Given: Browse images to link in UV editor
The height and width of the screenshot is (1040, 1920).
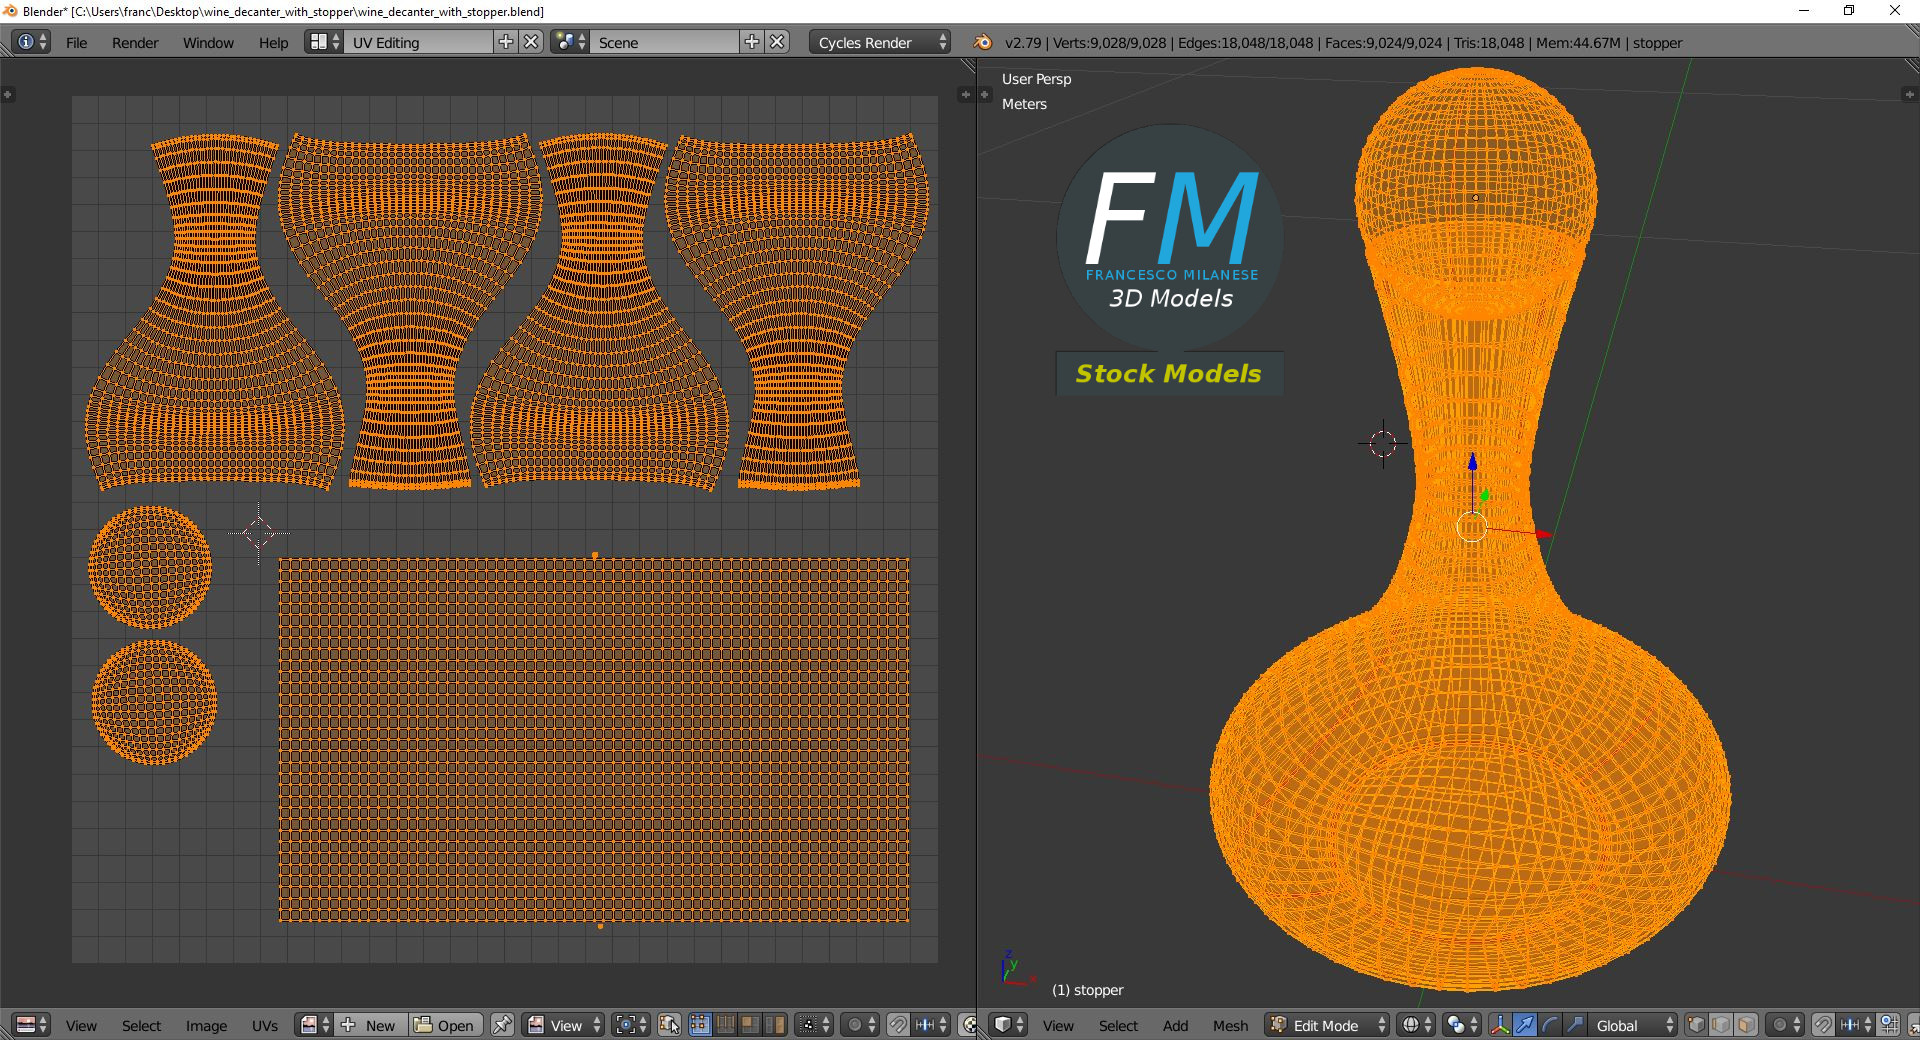Looking at the screenshot, I should [316, 1025].
